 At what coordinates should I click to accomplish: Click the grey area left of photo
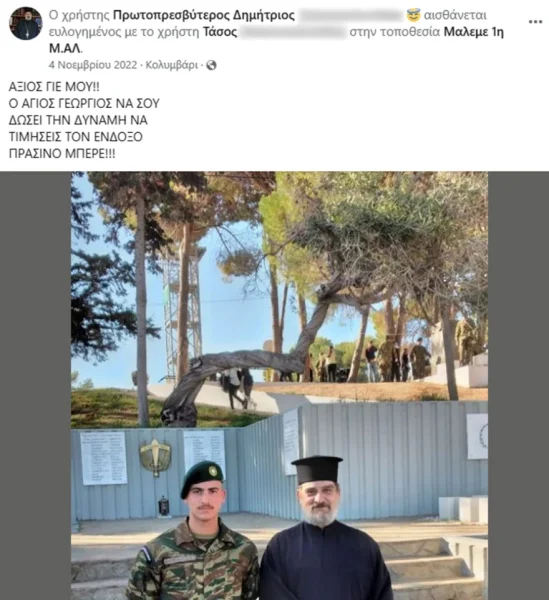(x=36, y=386)
